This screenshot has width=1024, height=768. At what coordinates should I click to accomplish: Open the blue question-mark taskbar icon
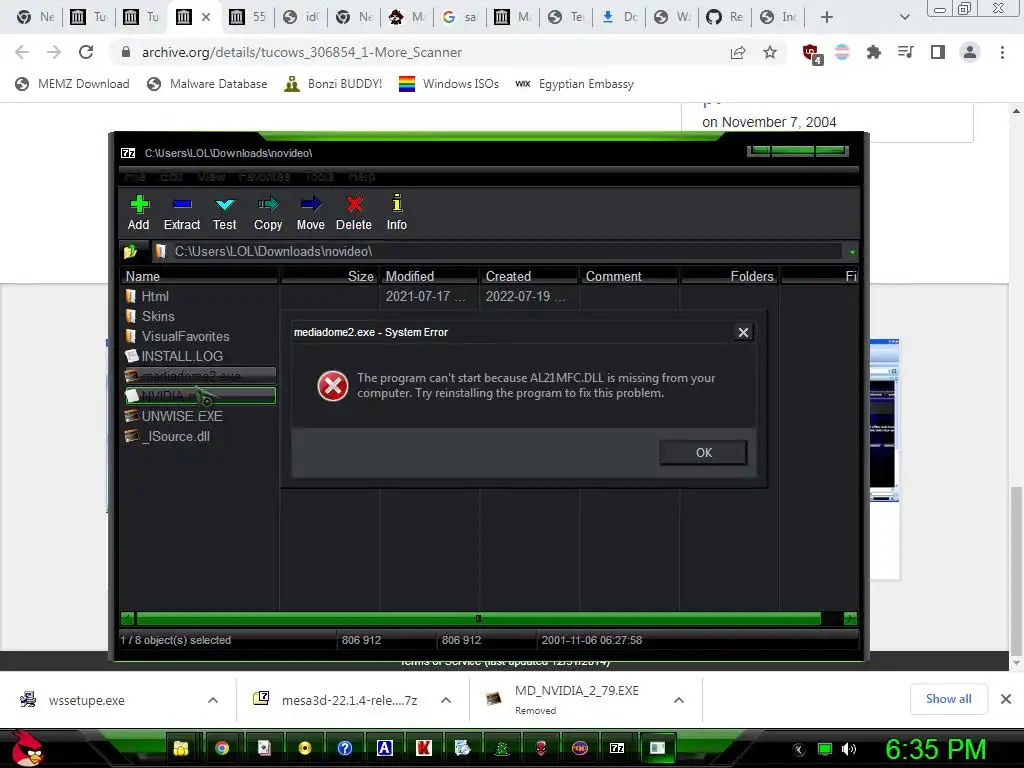tap(345, 748)
